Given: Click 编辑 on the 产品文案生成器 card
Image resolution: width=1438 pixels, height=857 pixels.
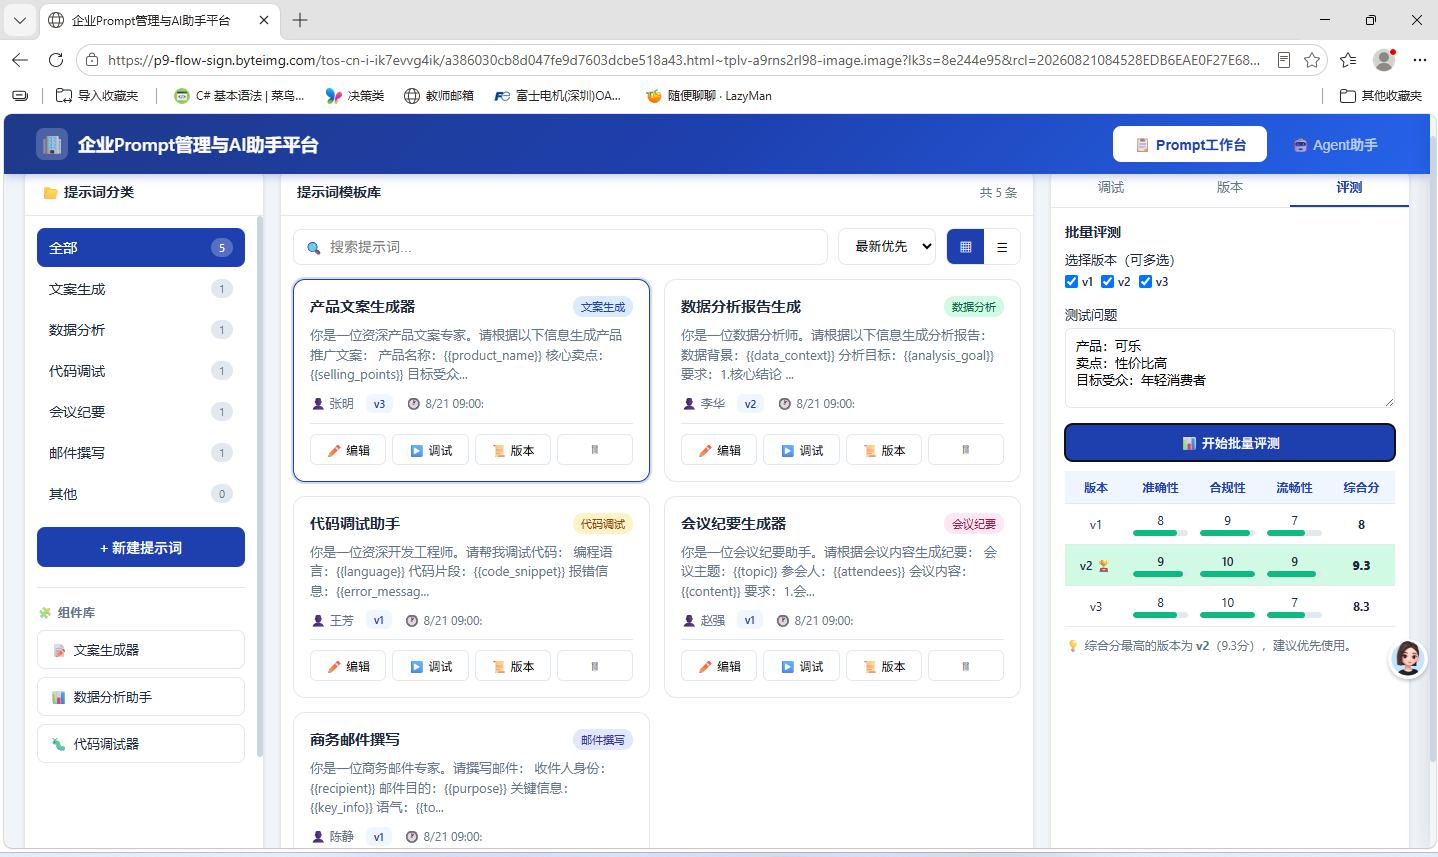Looking at the screenshot, I should [348, 450].
